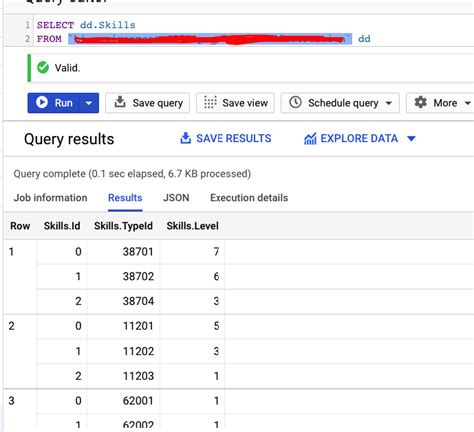Click the More gear icon

point(421,102)
